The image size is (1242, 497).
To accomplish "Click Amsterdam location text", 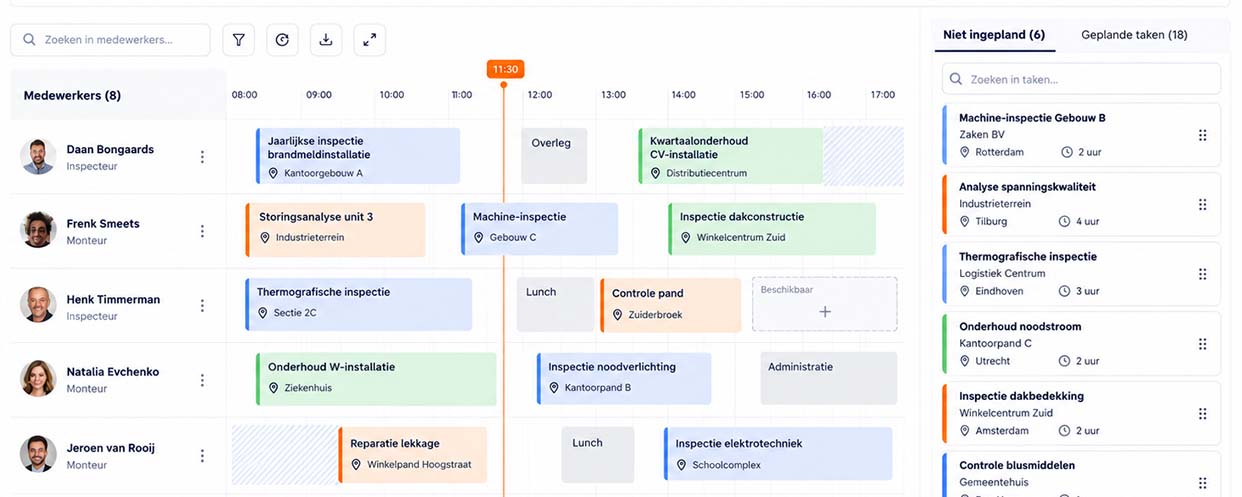I will tap(1002, 431).
